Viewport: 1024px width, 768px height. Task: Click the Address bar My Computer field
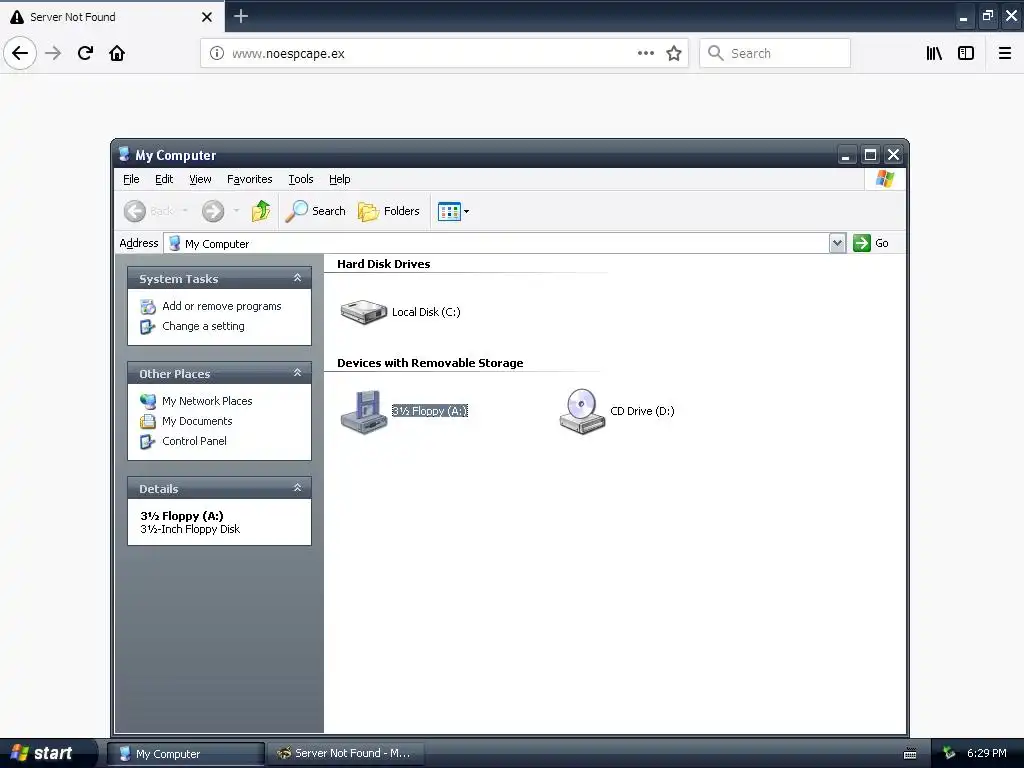coord(496,244)
